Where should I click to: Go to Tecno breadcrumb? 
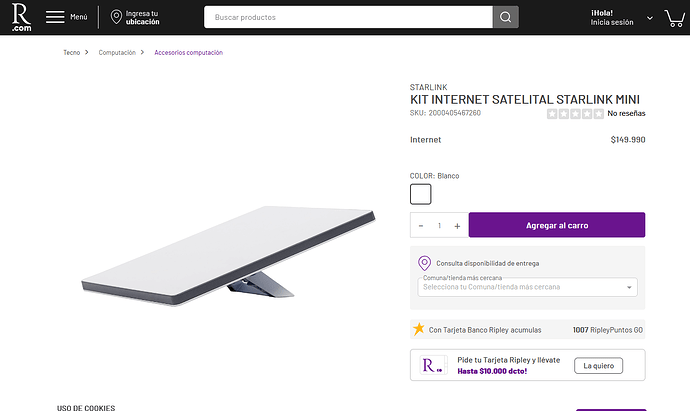point(72,52)
